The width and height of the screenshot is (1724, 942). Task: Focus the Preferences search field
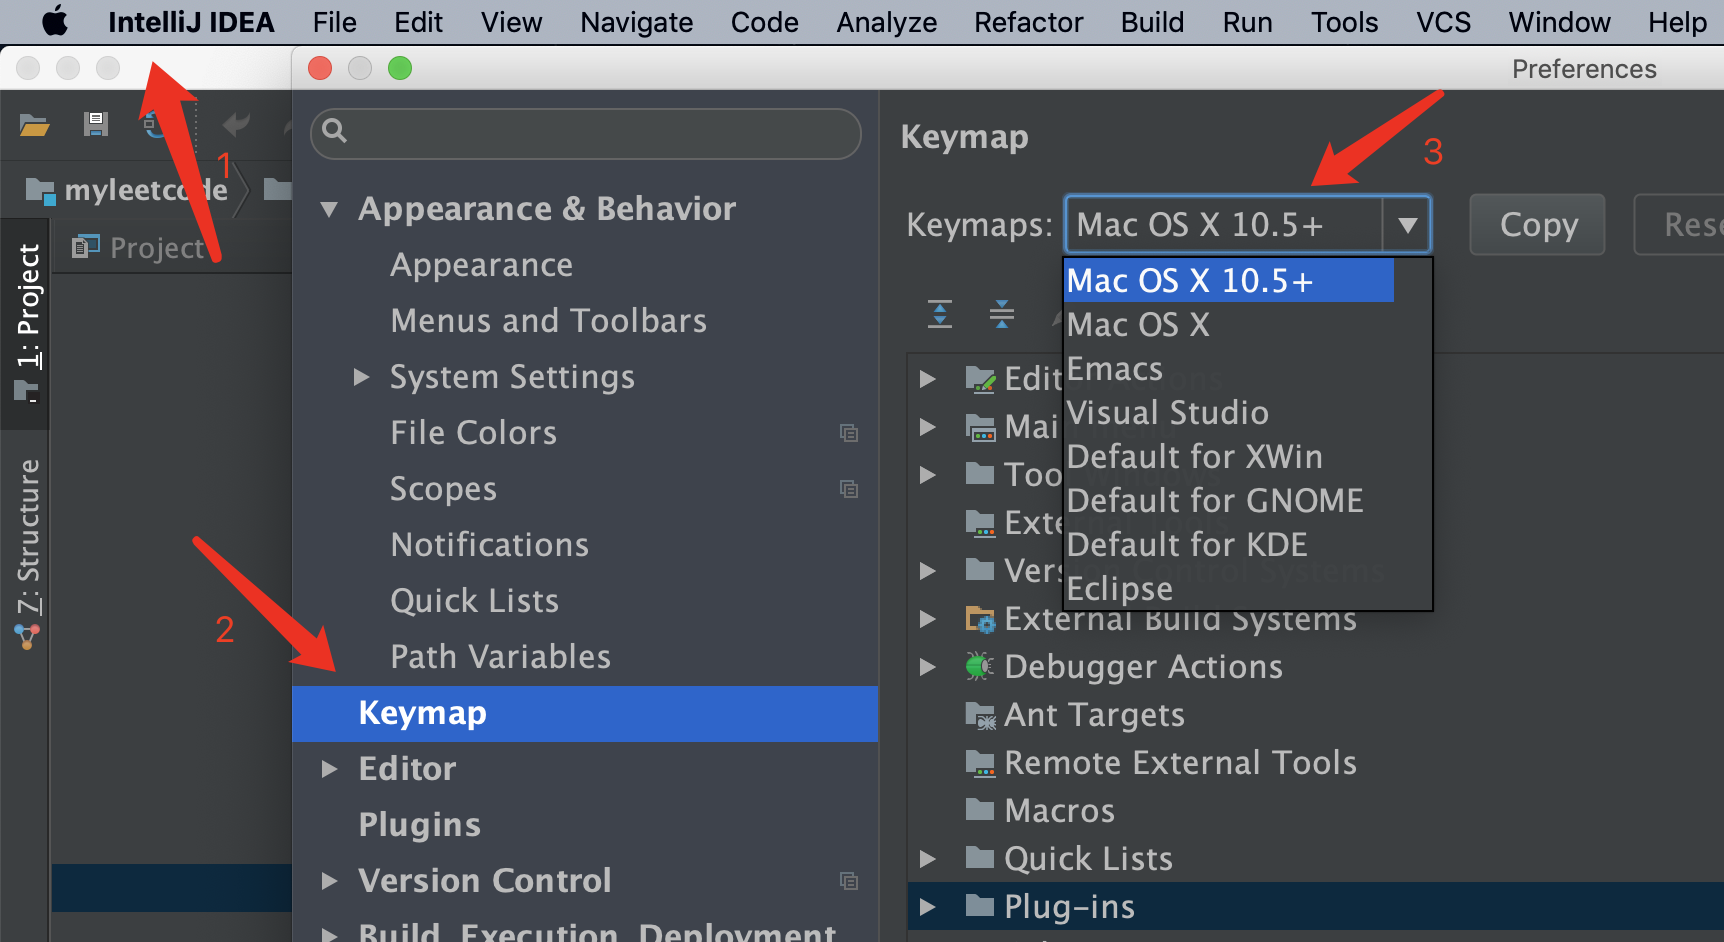coord(586,132)
